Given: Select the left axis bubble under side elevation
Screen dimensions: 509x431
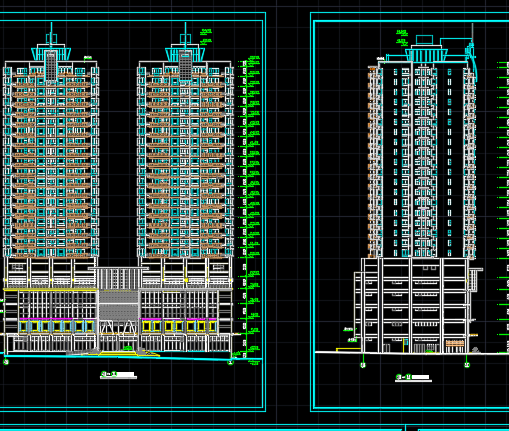Looking at the screenshot, I should pos(363,365).
